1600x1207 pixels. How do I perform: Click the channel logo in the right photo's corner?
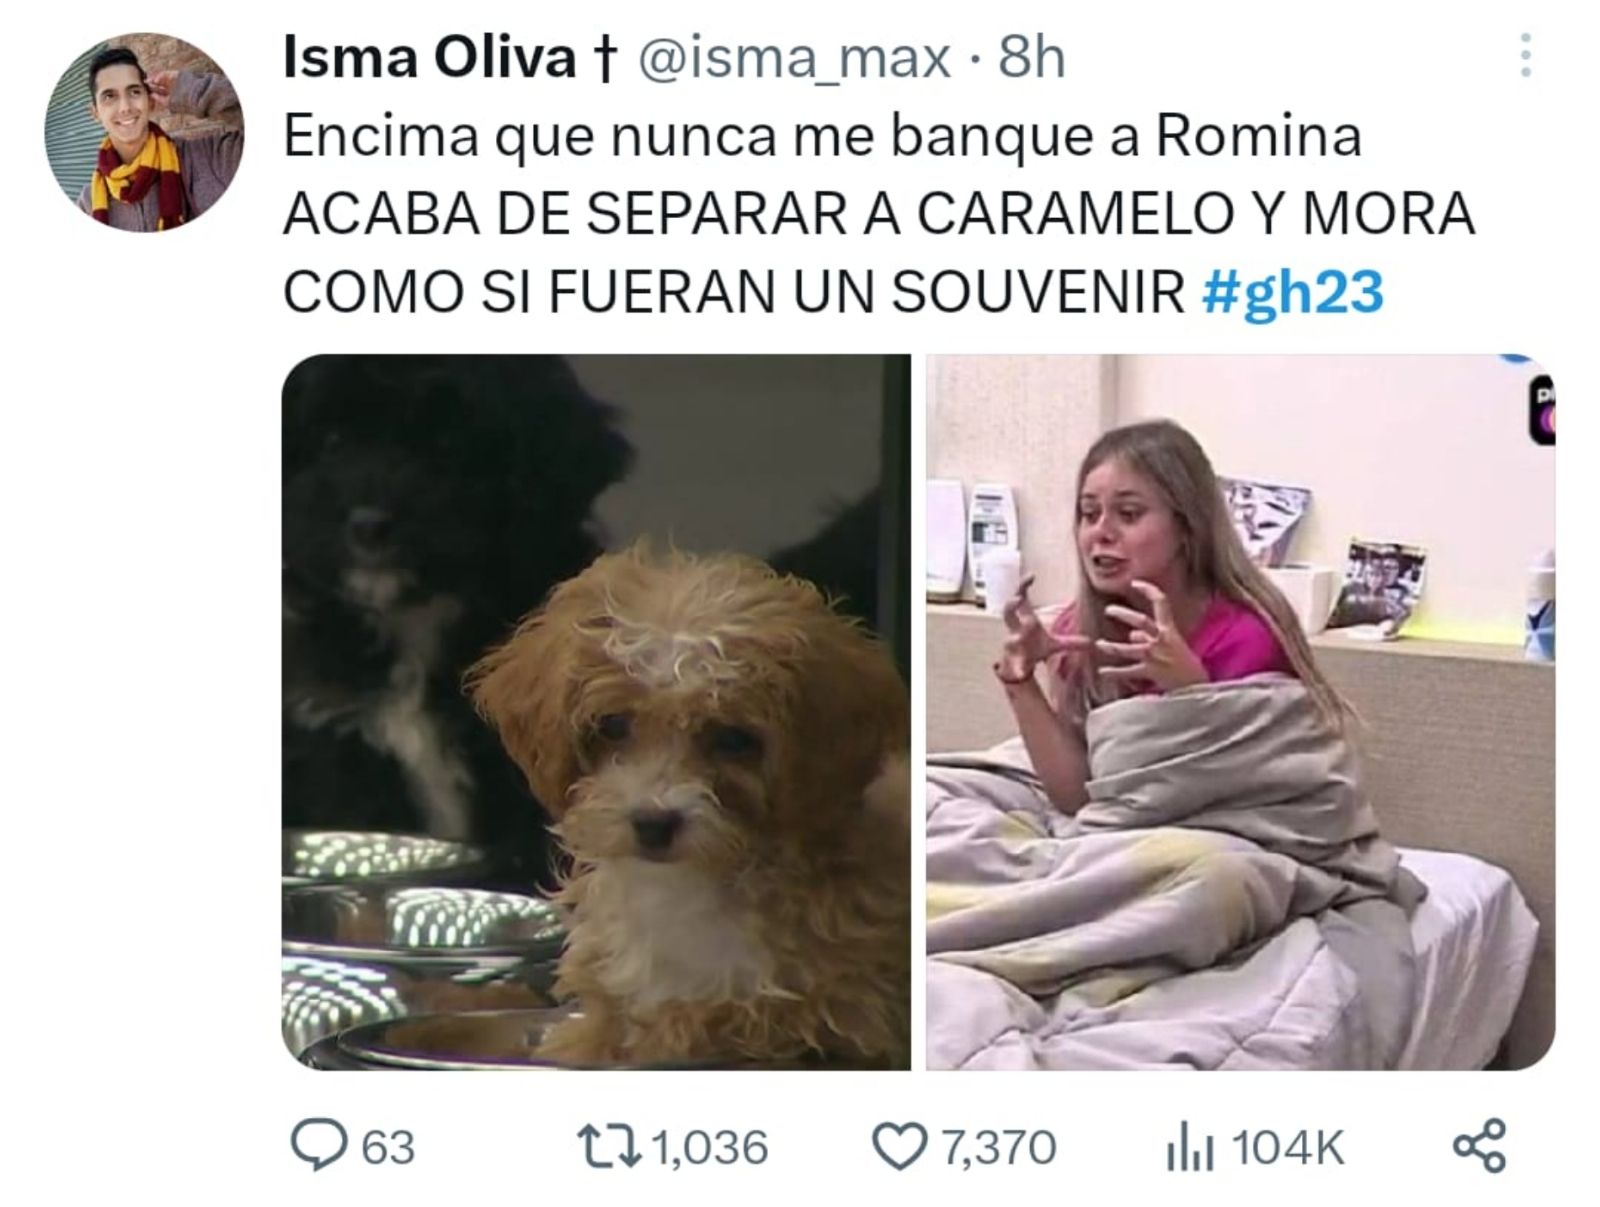(1541, 409)
